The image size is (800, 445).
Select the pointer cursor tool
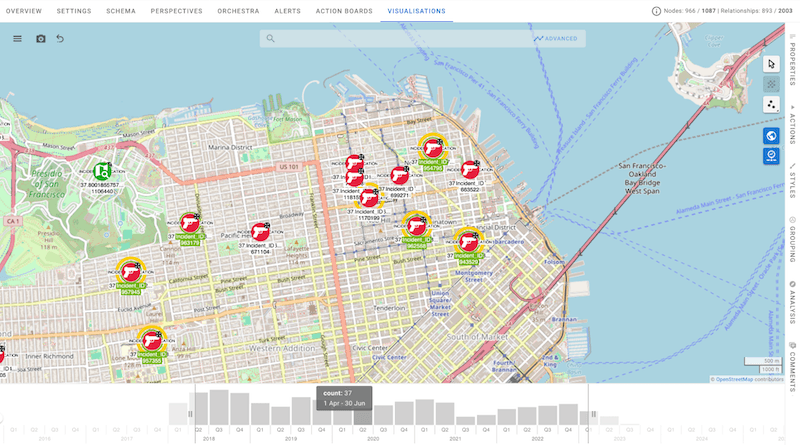pos(771,63)
